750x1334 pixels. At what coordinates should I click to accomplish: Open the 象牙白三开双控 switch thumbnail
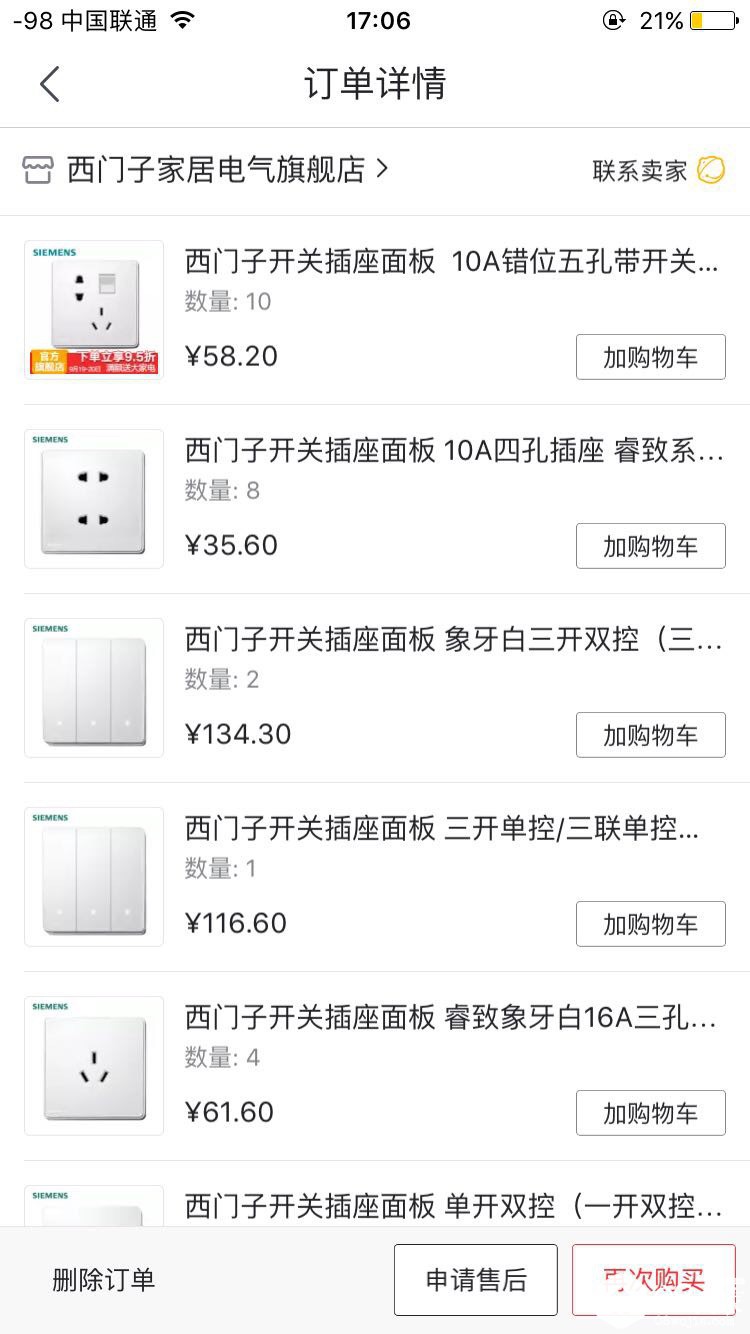click(94, 687)
